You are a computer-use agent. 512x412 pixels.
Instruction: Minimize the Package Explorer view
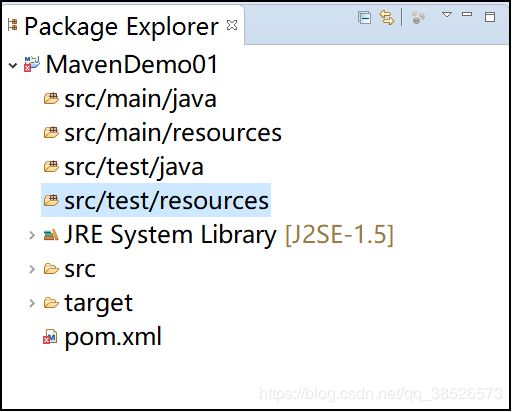(467, 14)
